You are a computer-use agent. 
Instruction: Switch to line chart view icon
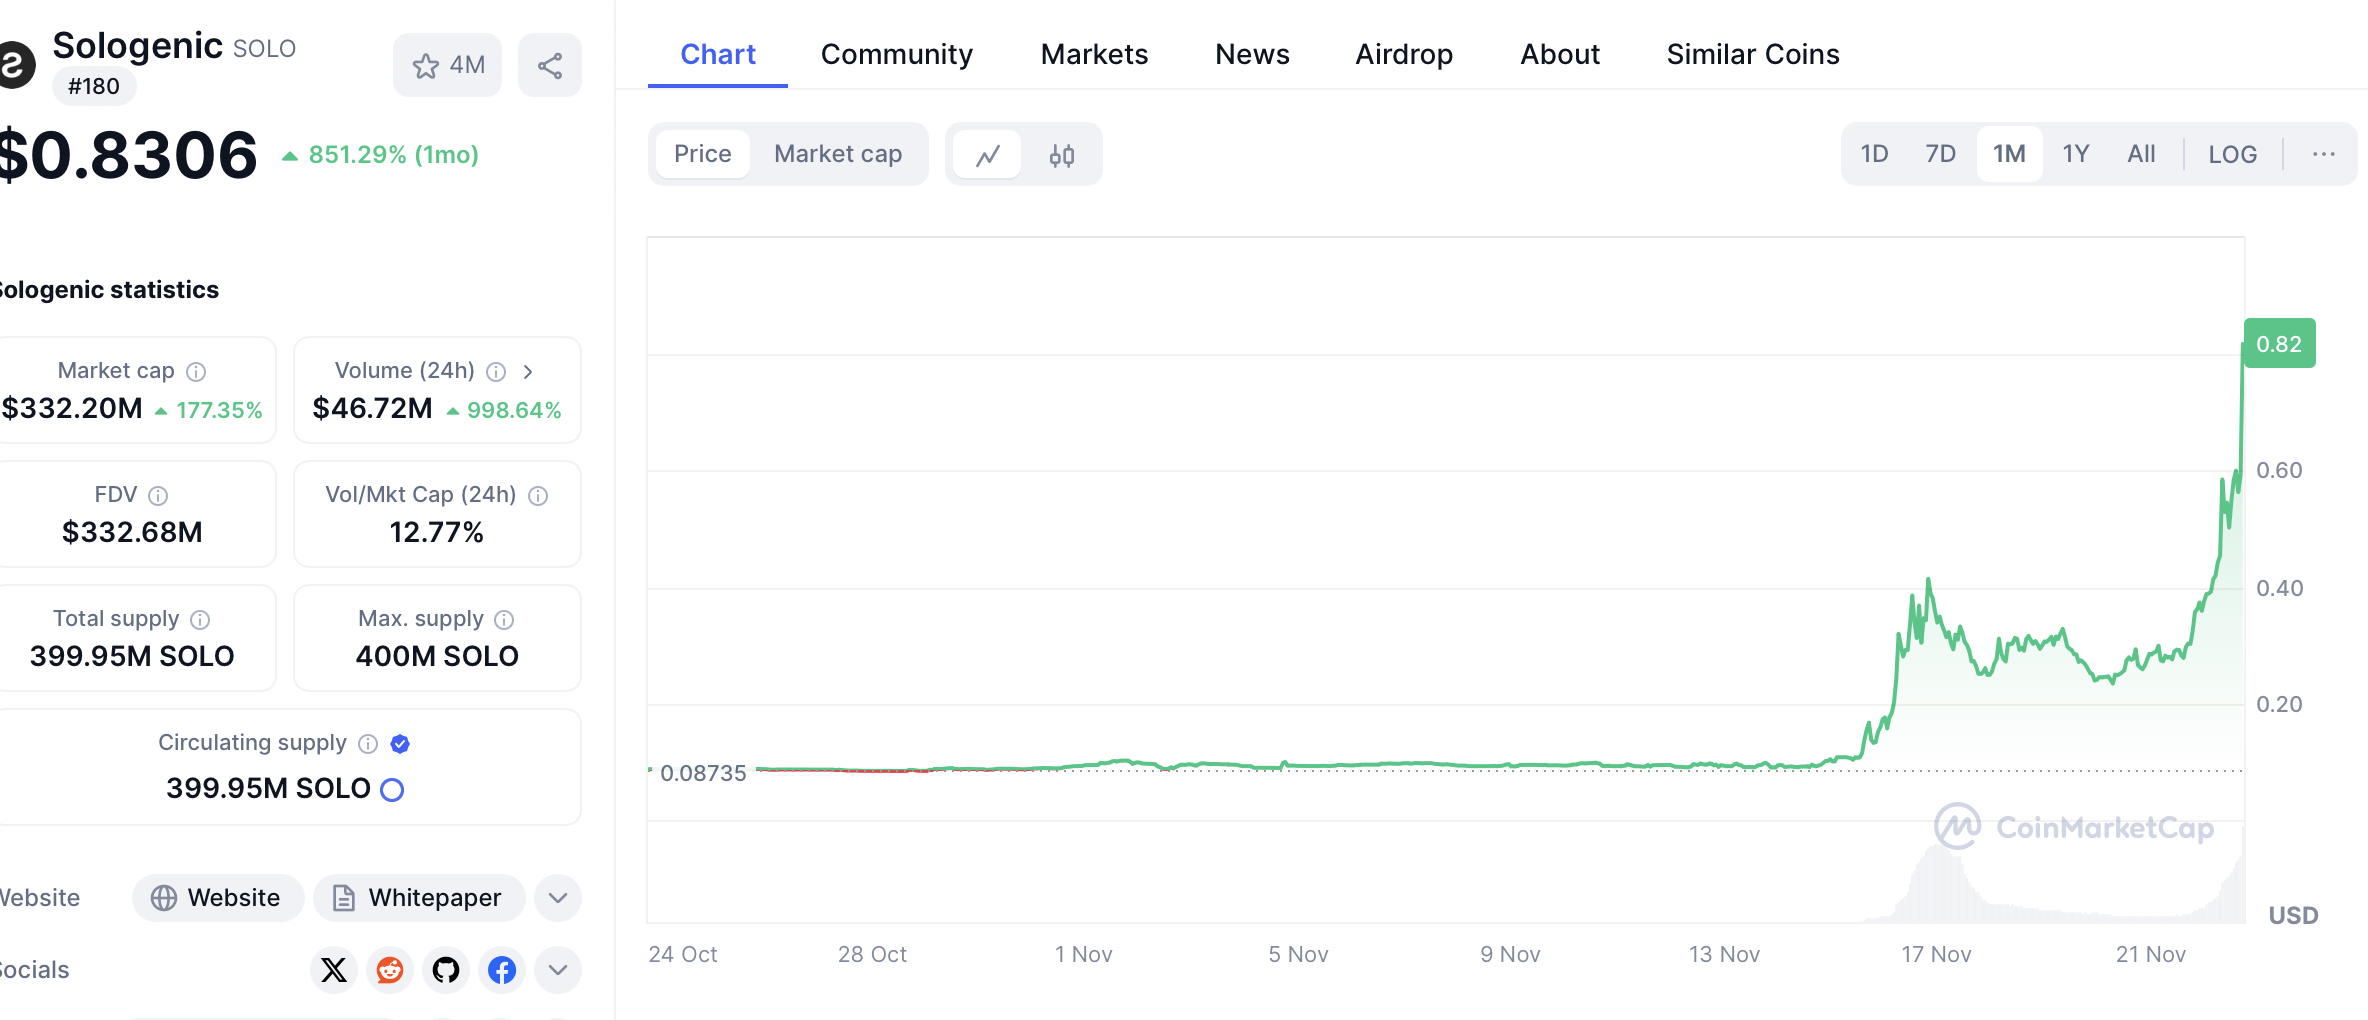[988, 155]
